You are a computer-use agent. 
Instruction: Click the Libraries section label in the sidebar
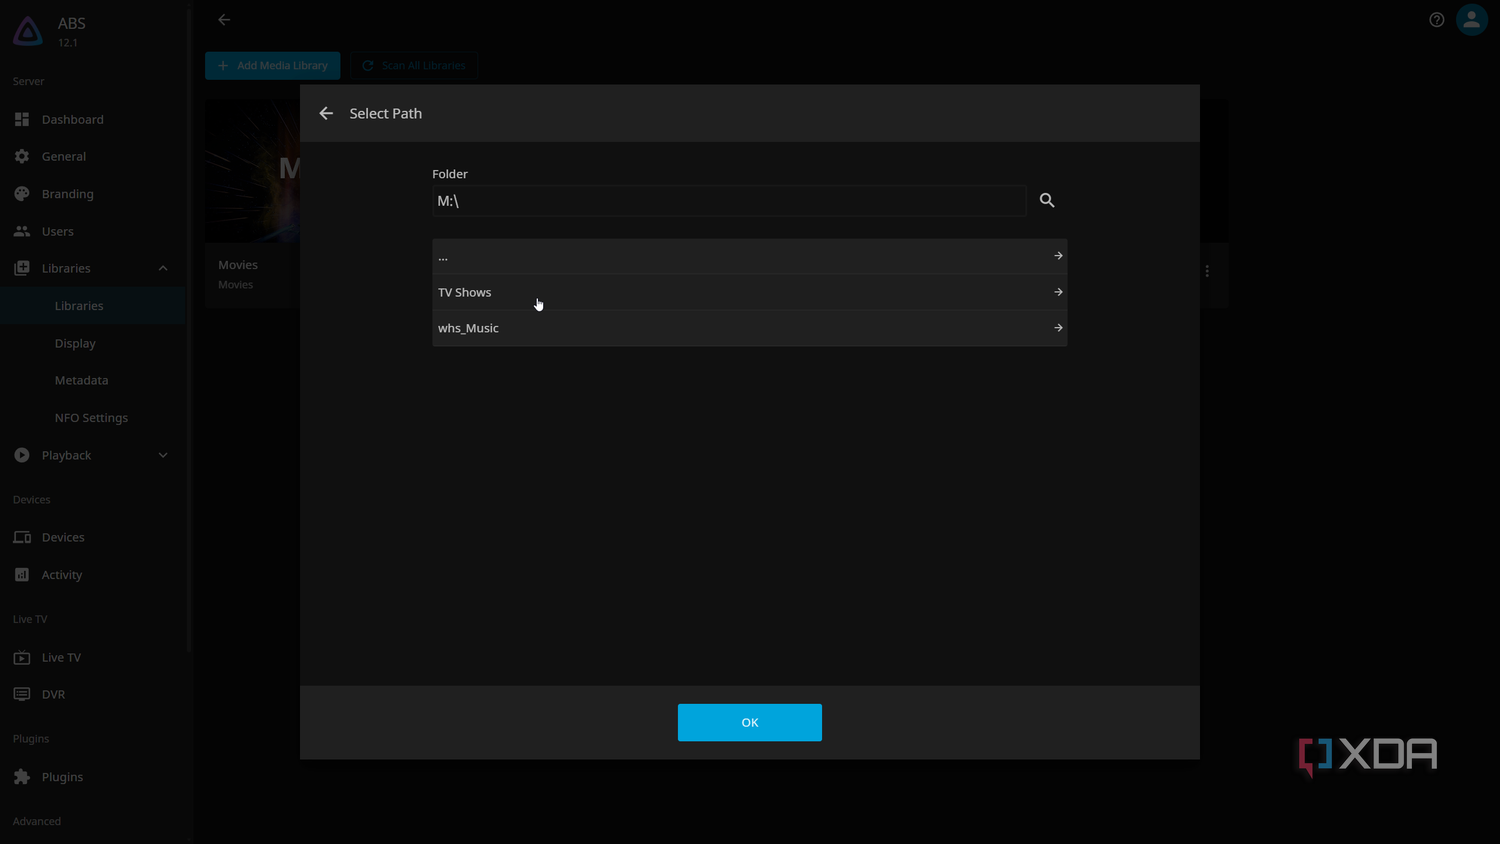[66, 268]
